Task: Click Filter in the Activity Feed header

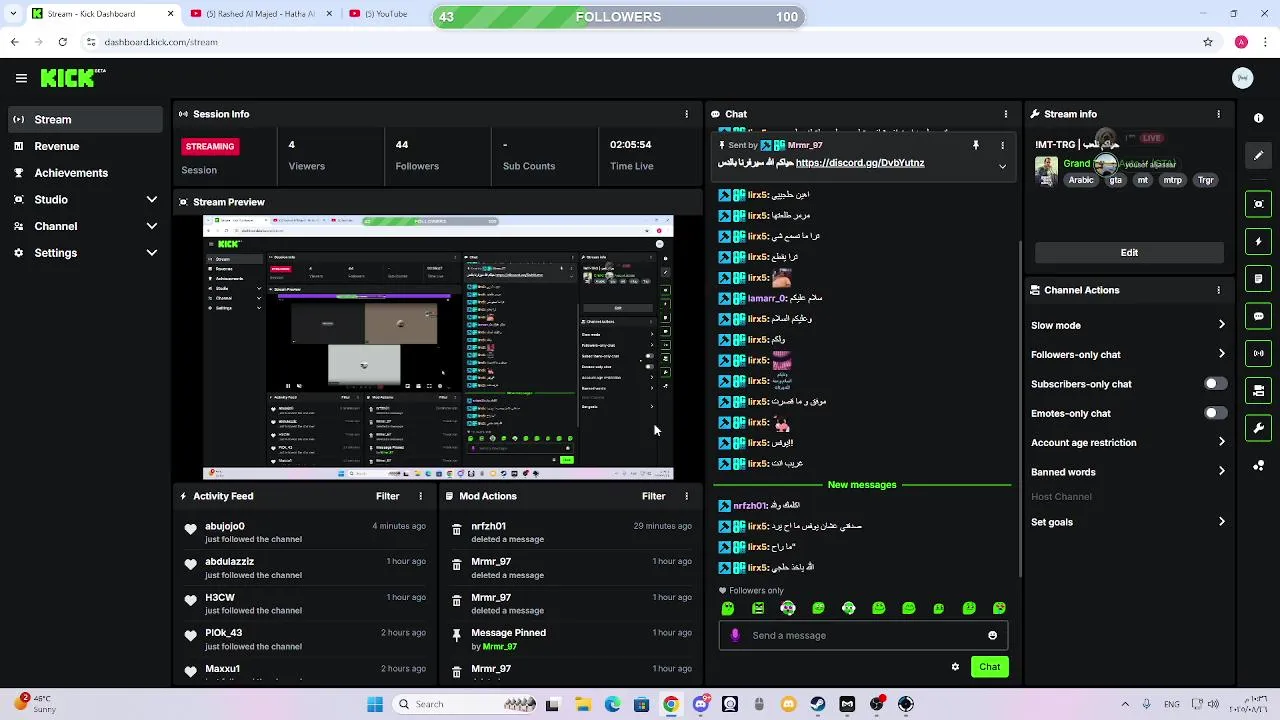Action: (387, 496)
